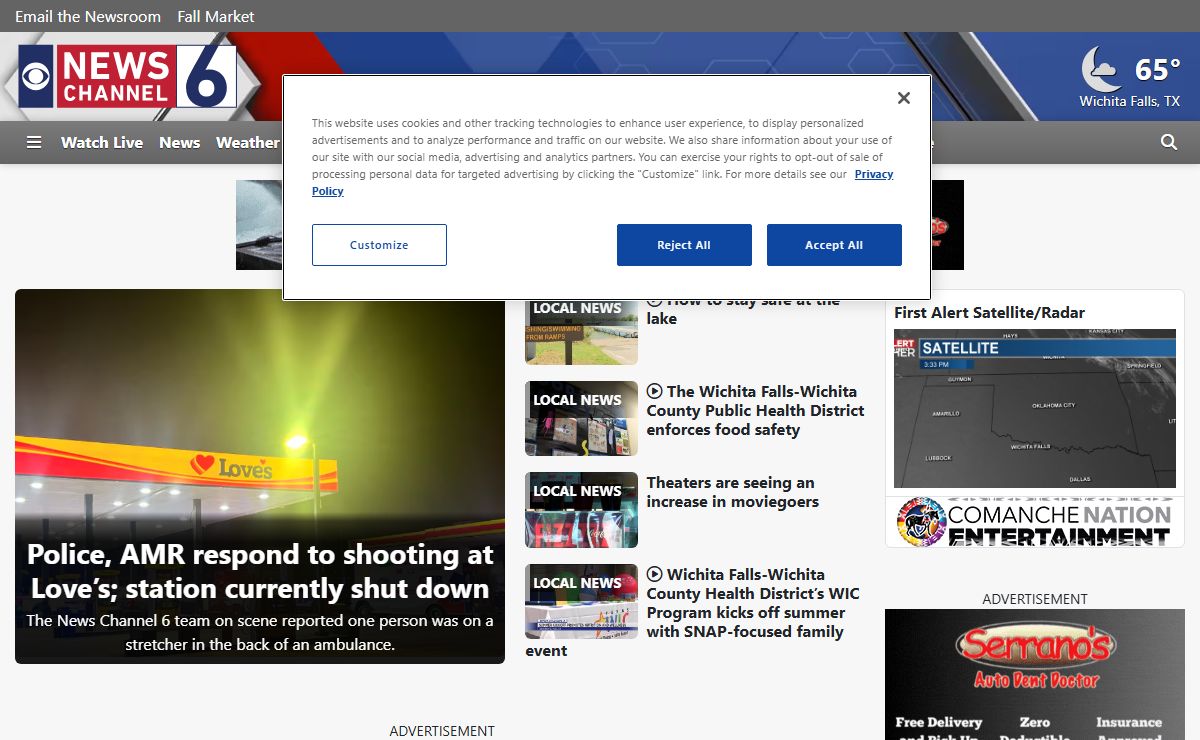
Task: Open the moon weather icon forecast
Action: (x=1102, y=69)
